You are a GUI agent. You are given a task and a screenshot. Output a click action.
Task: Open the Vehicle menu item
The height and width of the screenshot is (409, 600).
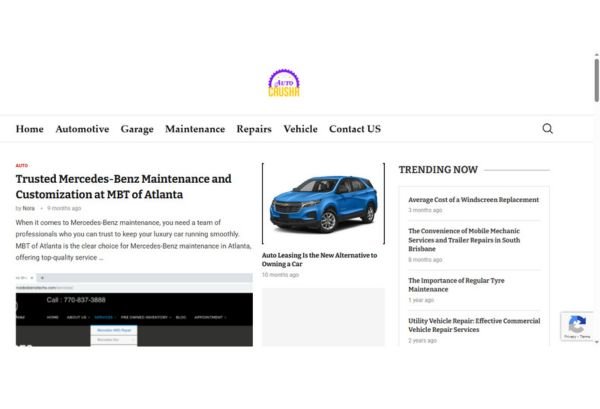[x=300, y=129]
